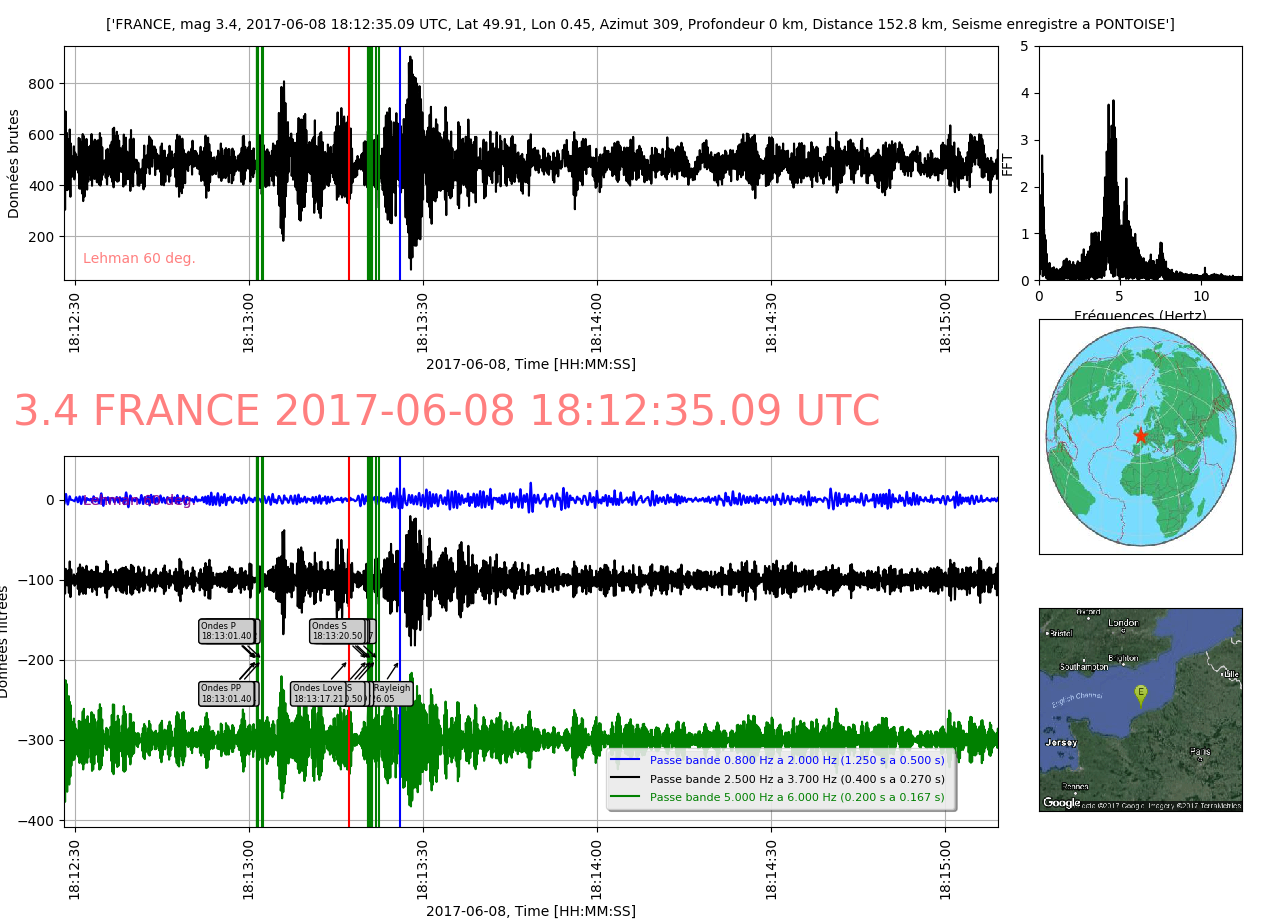
Task: Click the Jersey label on the satellite map
Action: pos(1059,743)
